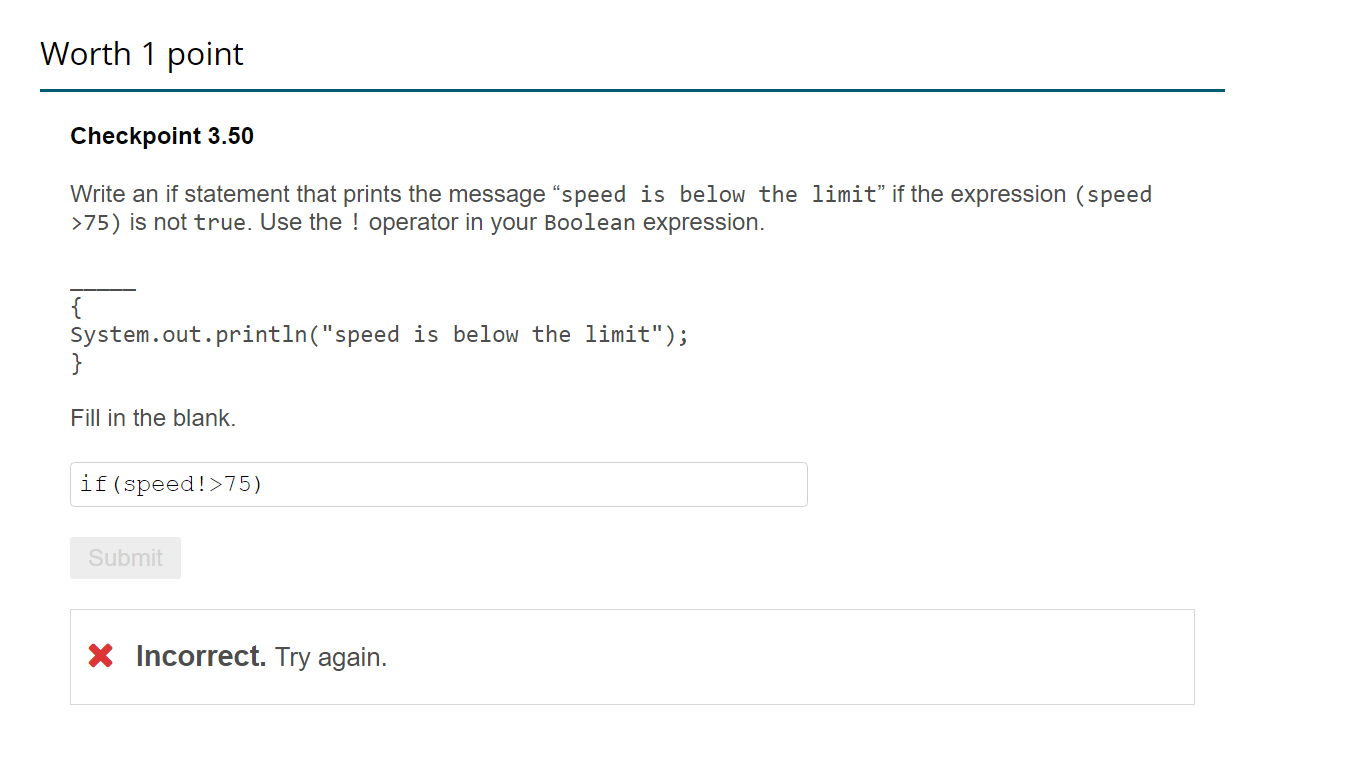
Task: Click the Try again. feedback text
Action: pyautogui.click(x=330, y=657)
